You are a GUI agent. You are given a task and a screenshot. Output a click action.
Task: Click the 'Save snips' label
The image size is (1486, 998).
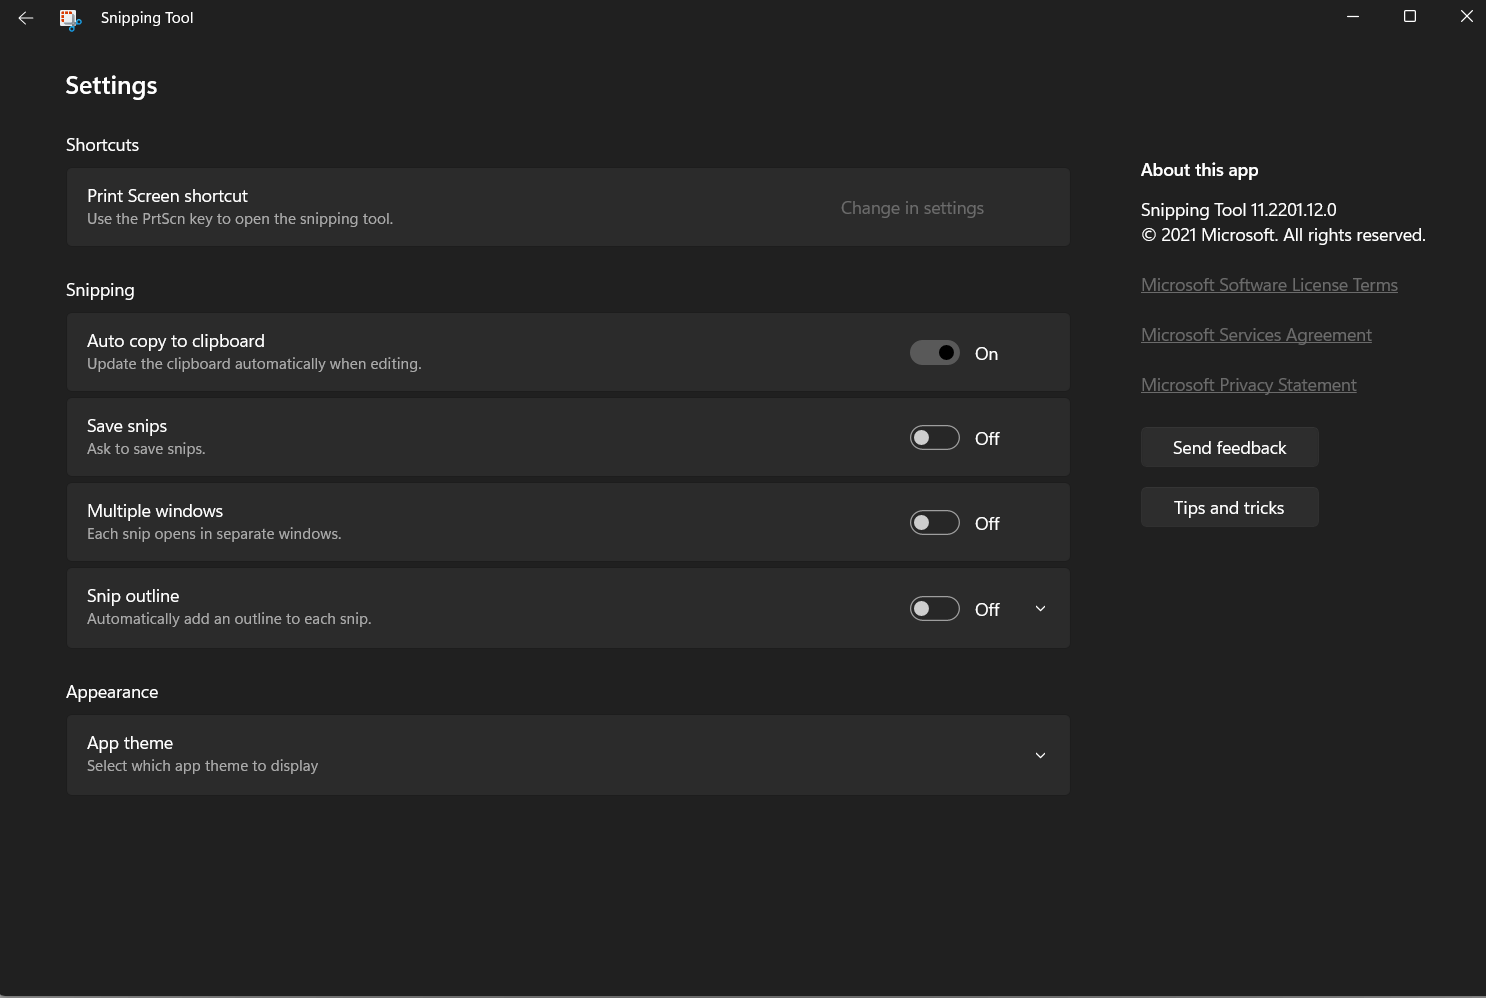click(x=127, y=426)
